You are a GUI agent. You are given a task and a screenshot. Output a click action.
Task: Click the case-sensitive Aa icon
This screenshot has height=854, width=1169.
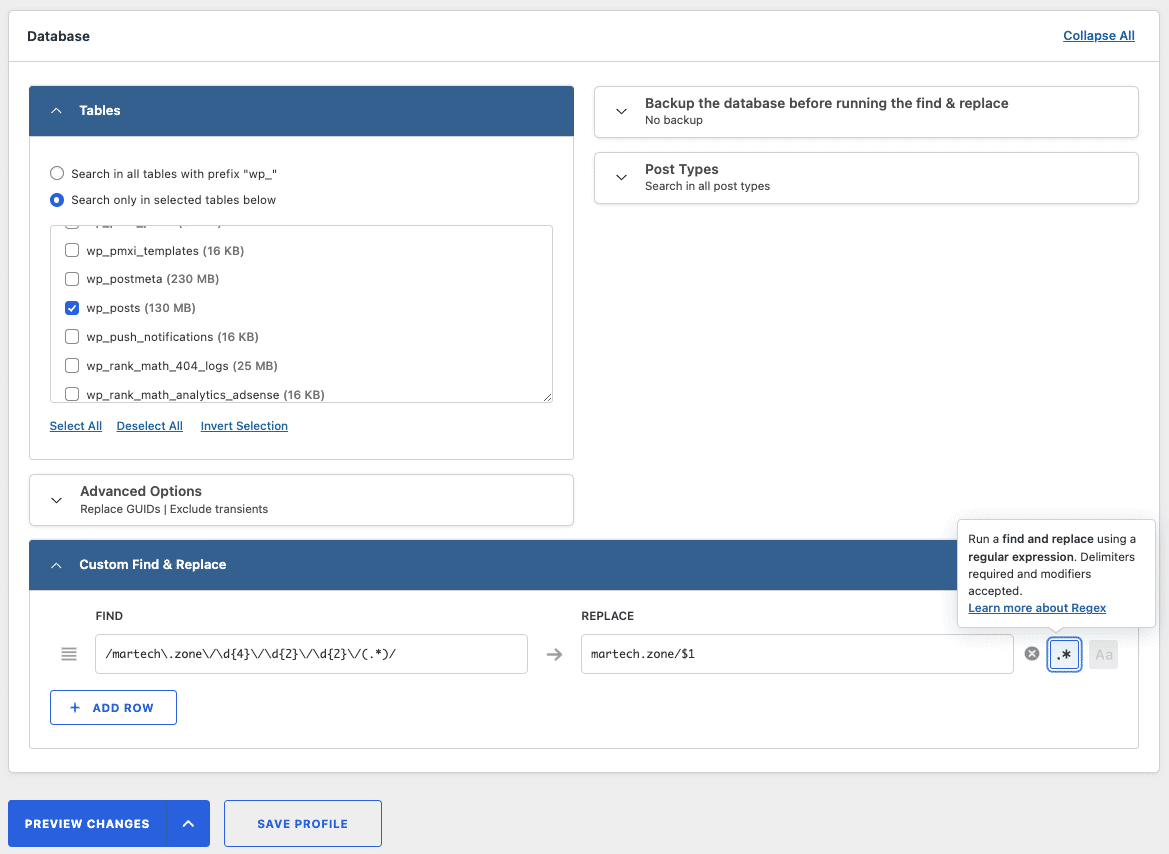pos(1103,655)
